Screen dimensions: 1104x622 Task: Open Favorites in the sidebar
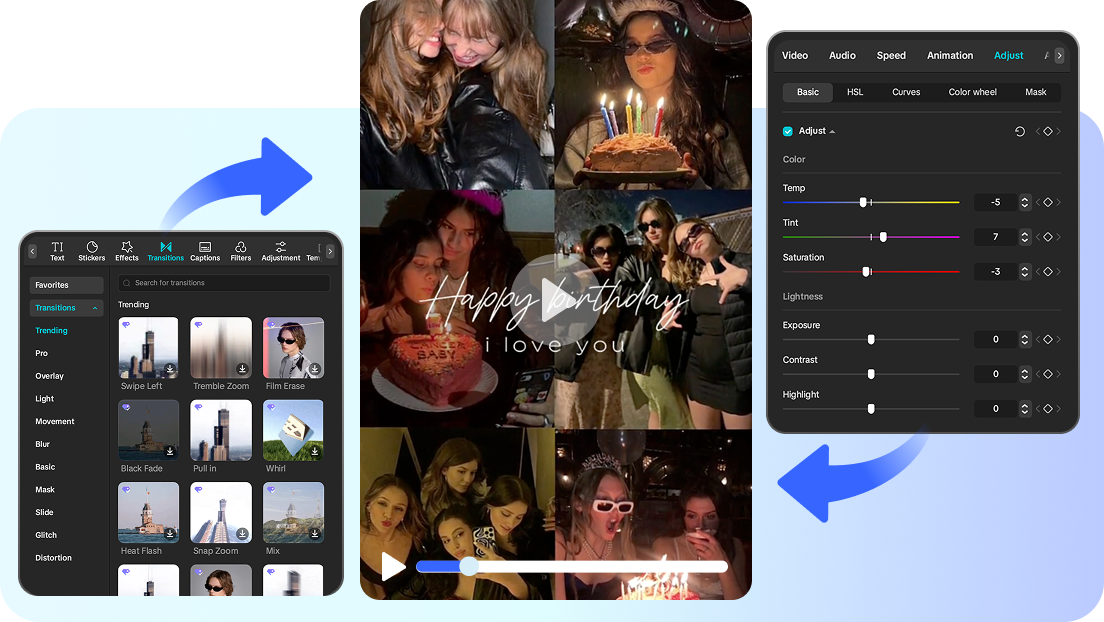pos(66,285)
